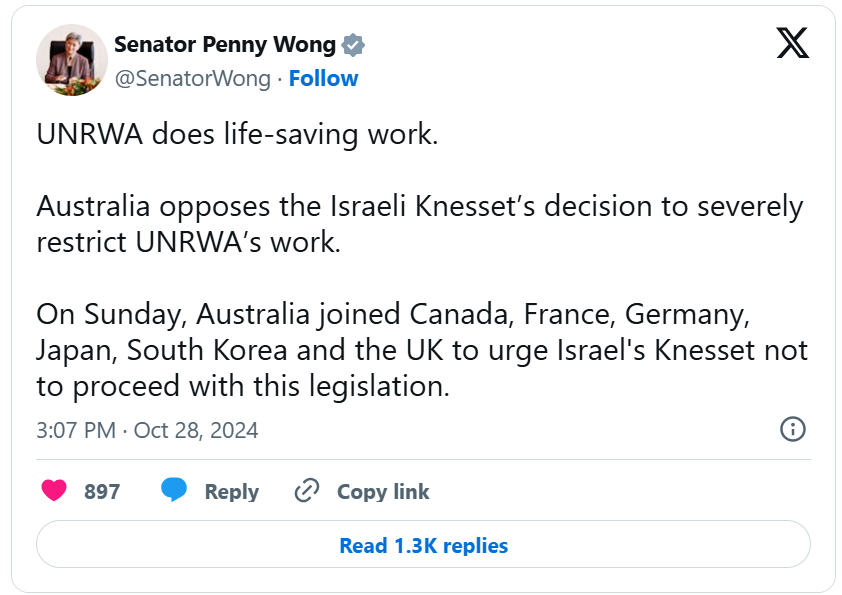Click the line starting 'restrict UNRWA's work'
Screen dimensions: 842x595
coord(189,242)
